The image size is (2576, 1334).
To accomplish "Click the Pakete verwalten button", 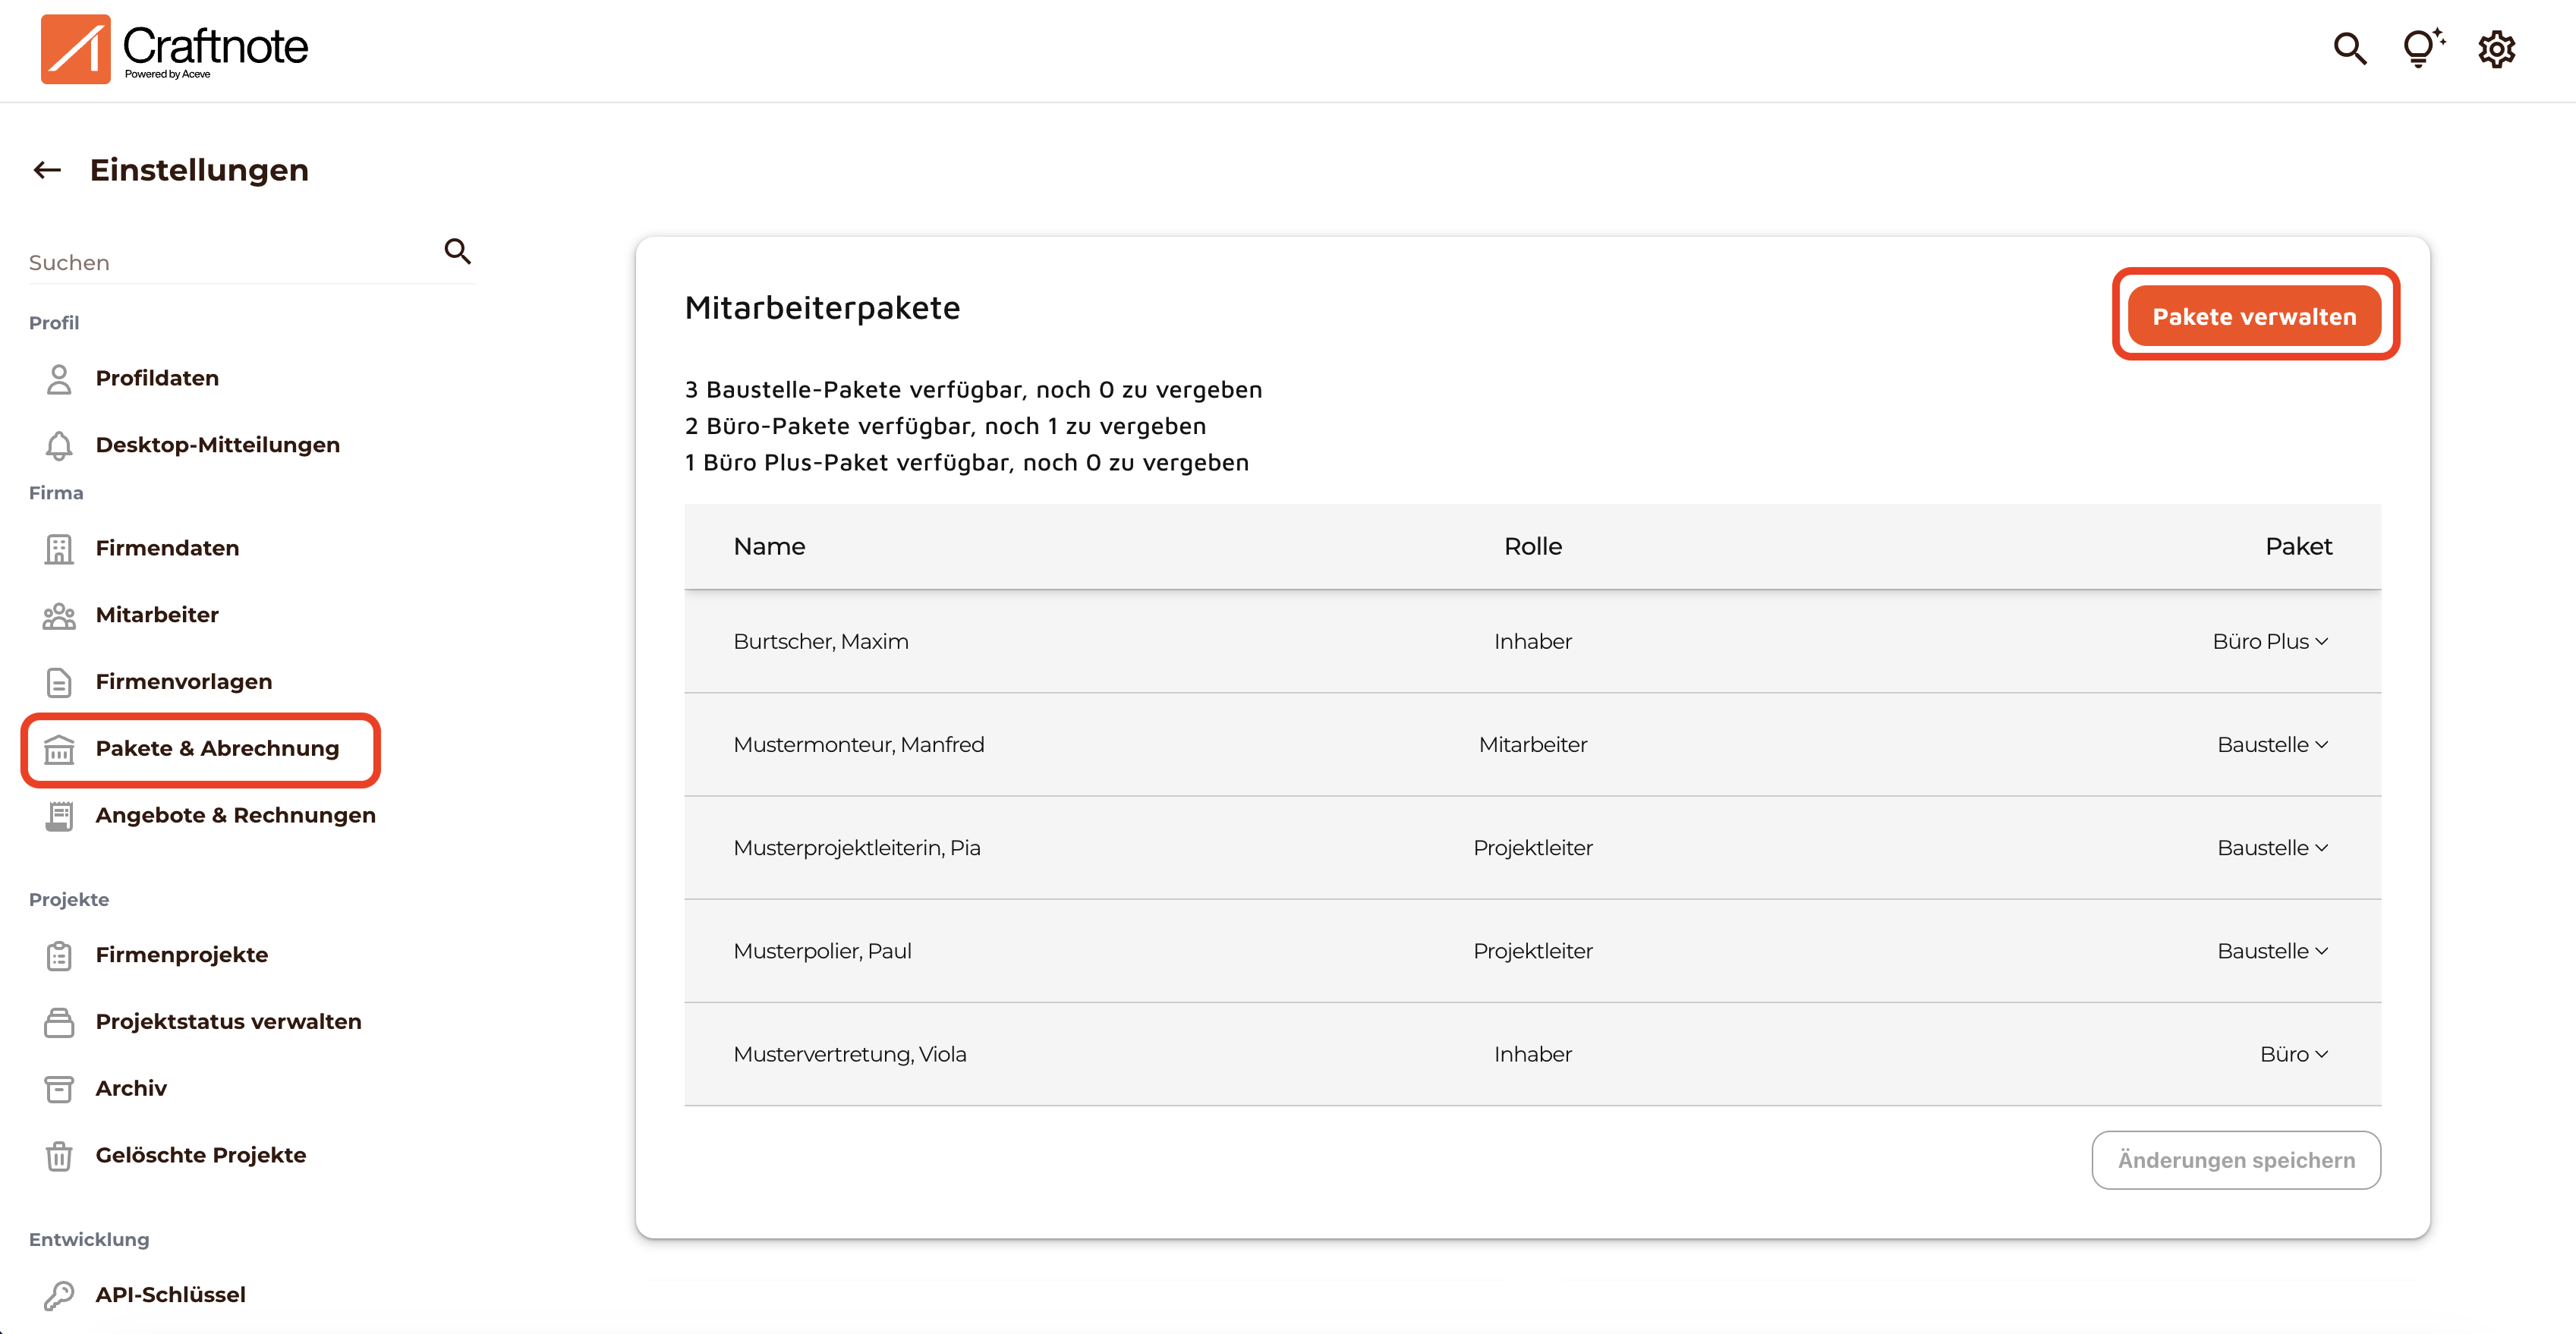I will pyautogui.click(x=2254, y=316).
